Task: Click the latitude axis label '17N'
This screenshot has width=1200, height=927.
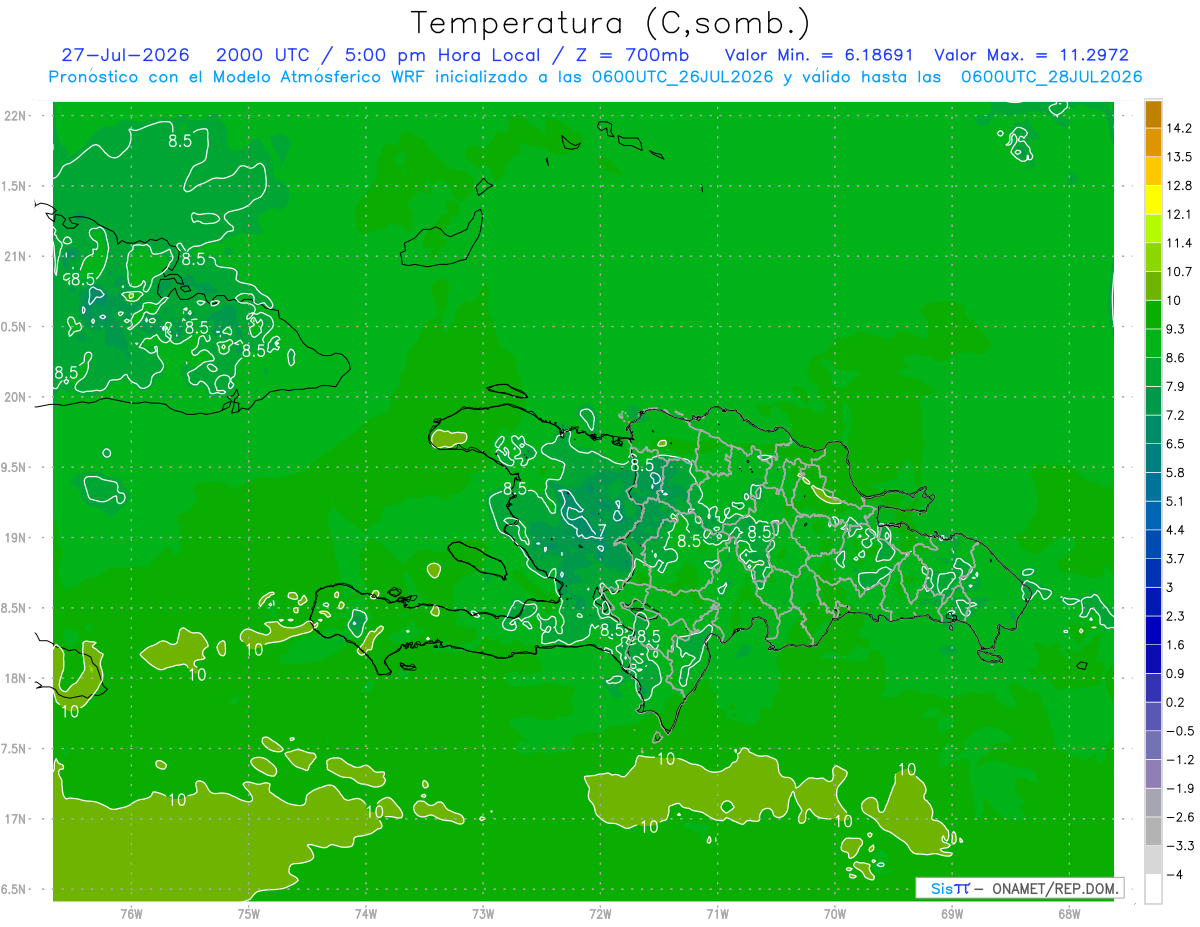Action: click(x=15, y=819)
